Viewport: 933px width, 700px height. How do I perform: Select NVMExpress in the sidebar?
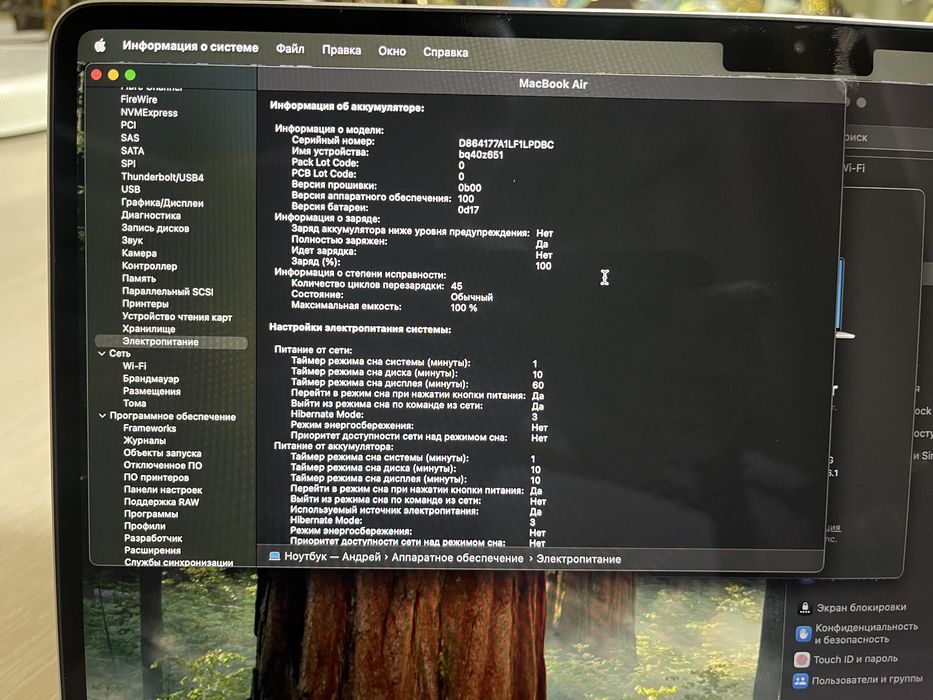point(149,112)
